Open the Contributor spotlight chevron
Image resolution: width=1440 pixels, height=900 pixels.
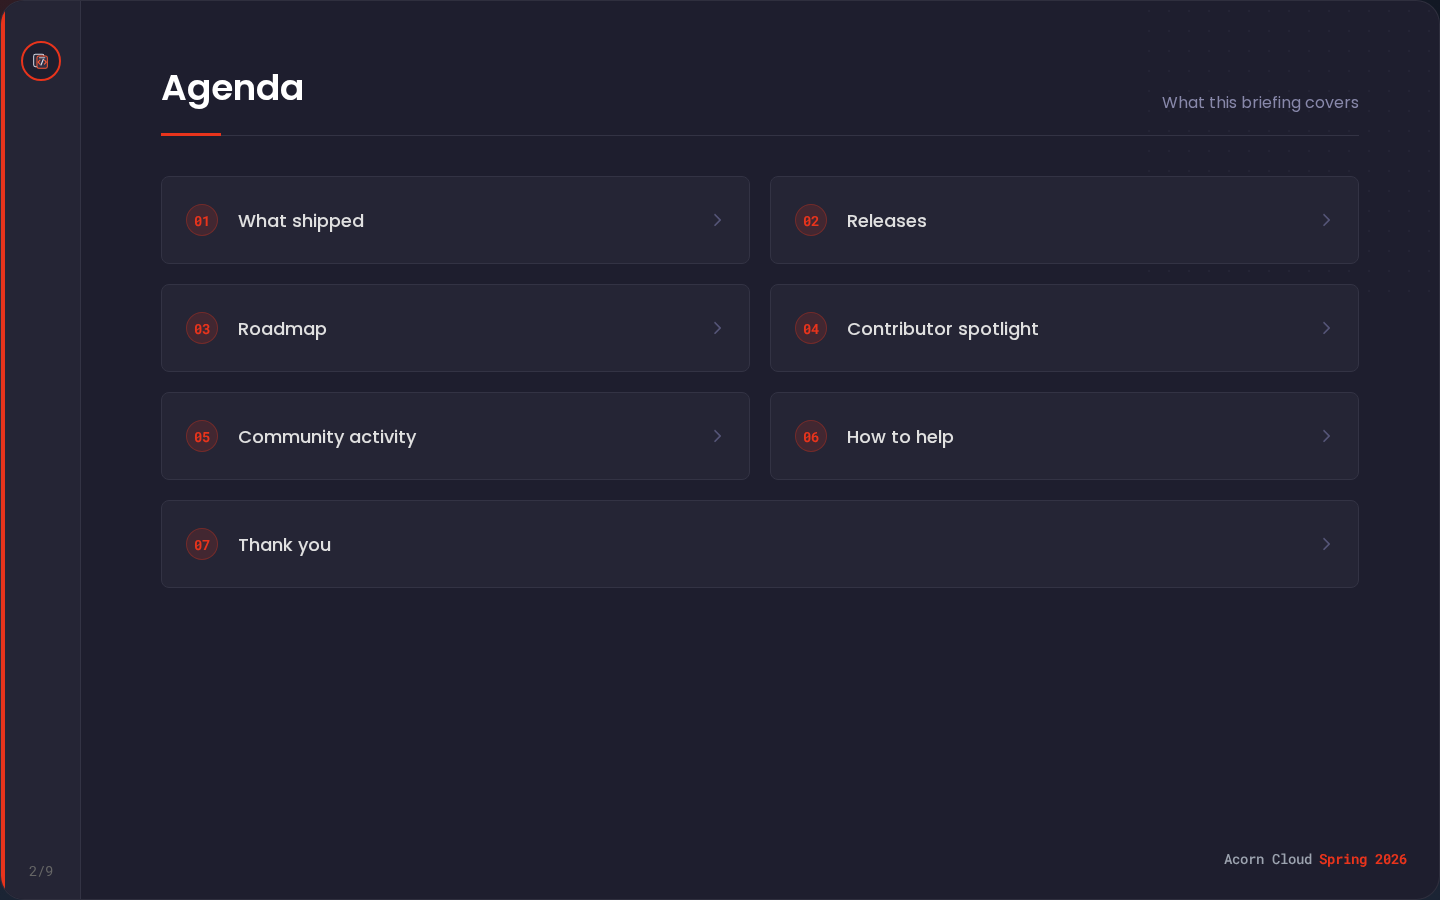(1326, 328)
